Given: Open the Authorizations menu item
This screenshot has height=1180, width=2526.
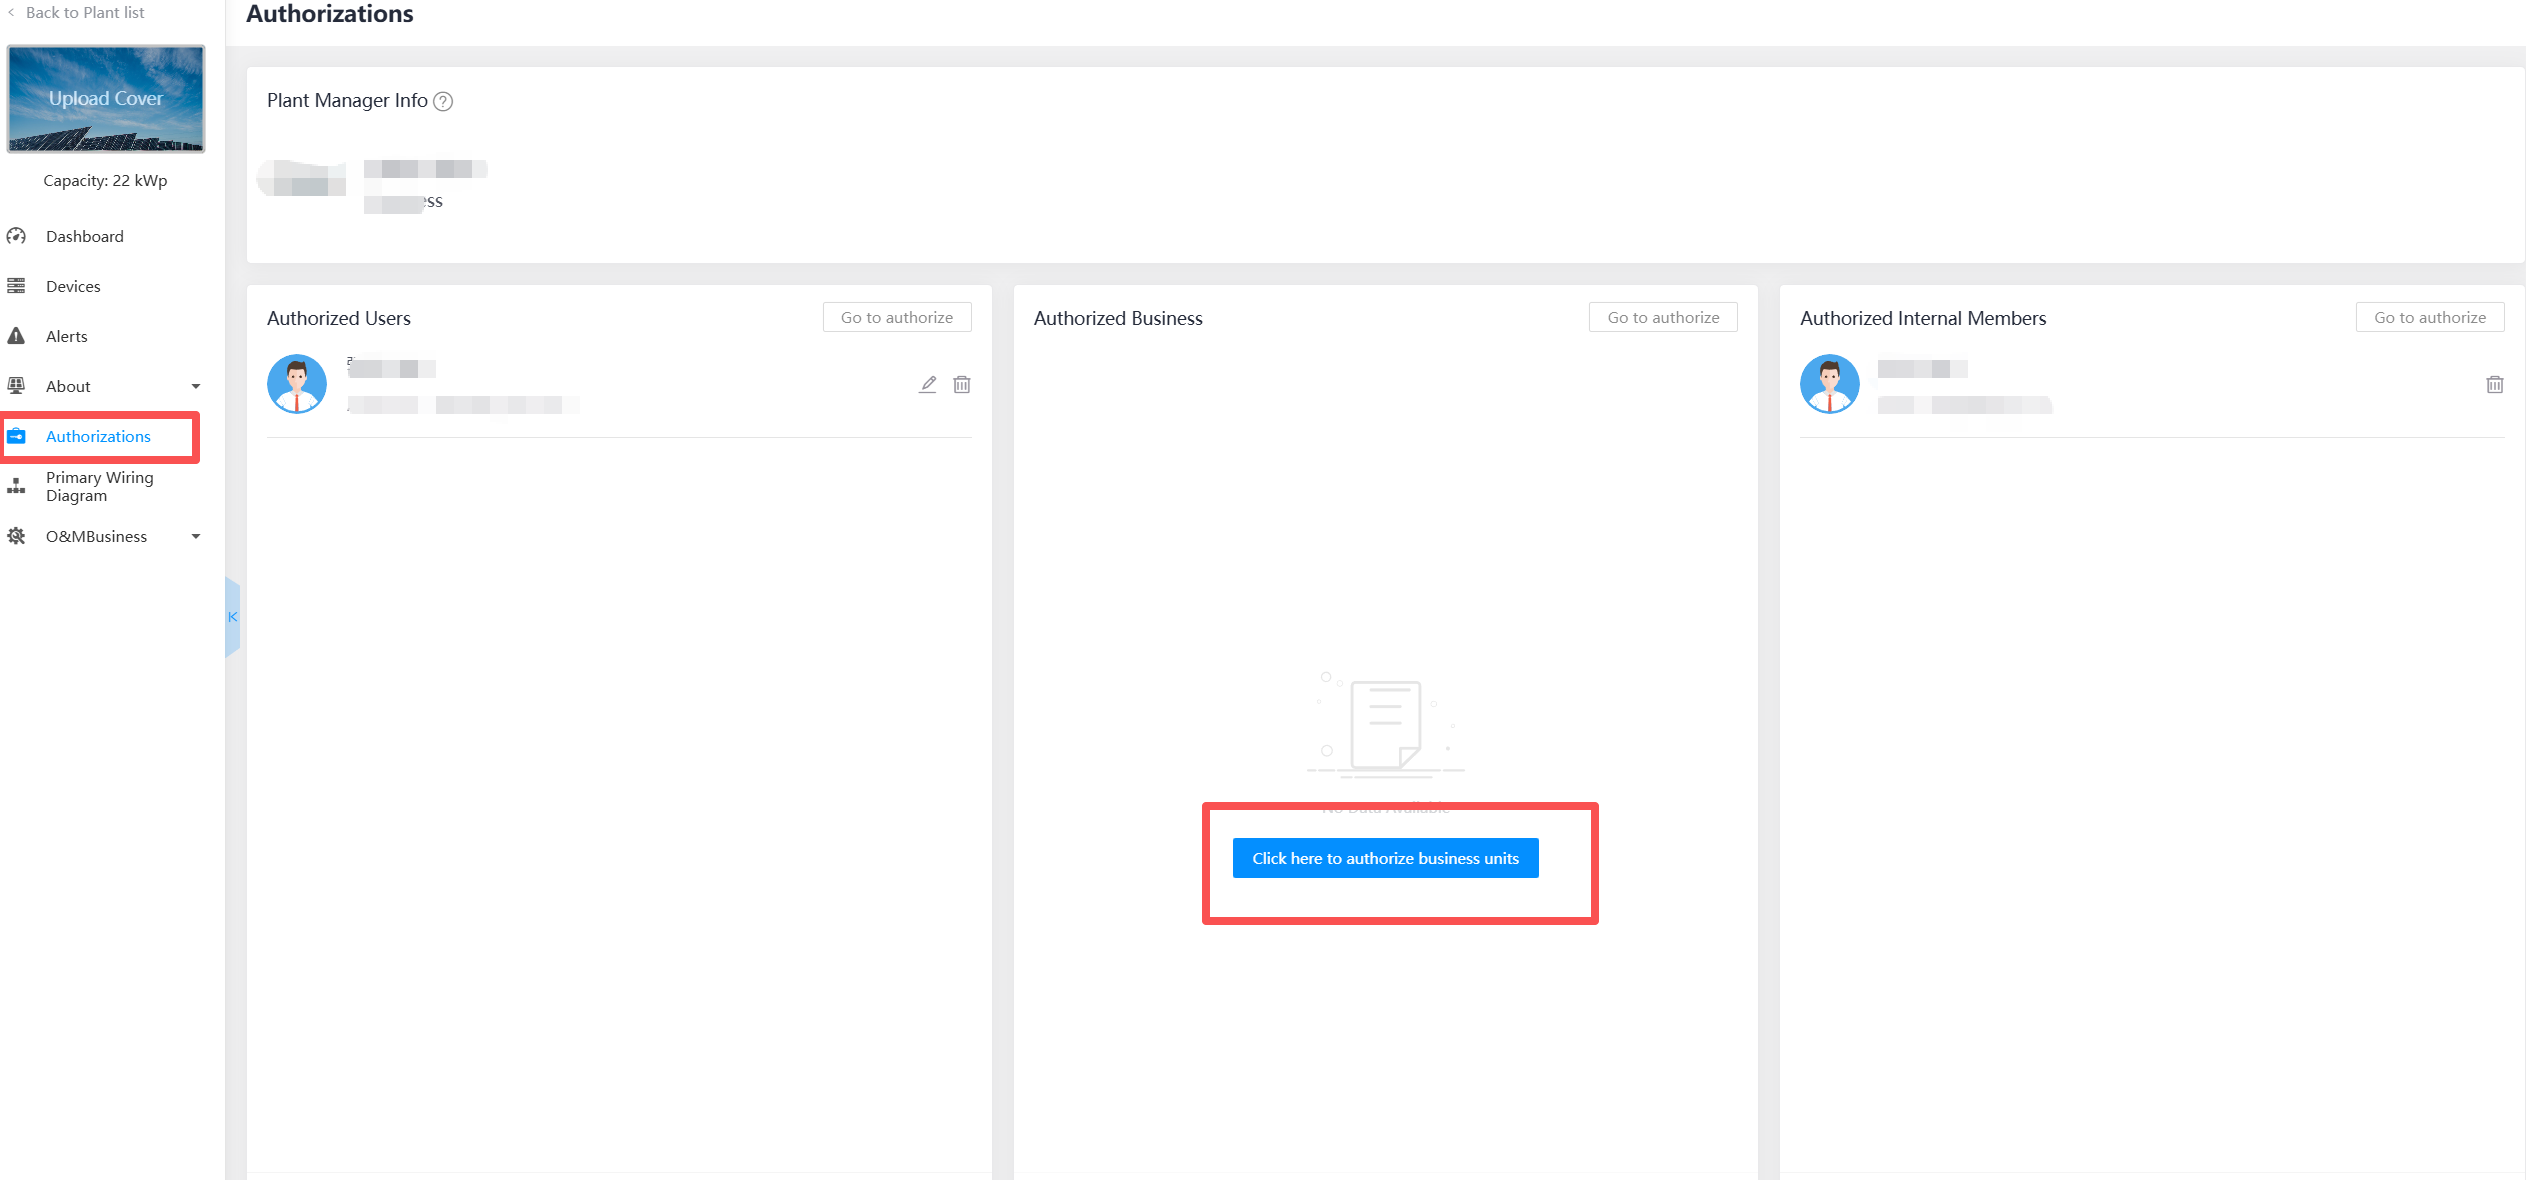Looking at the screenshot, I should click(98, 436).
